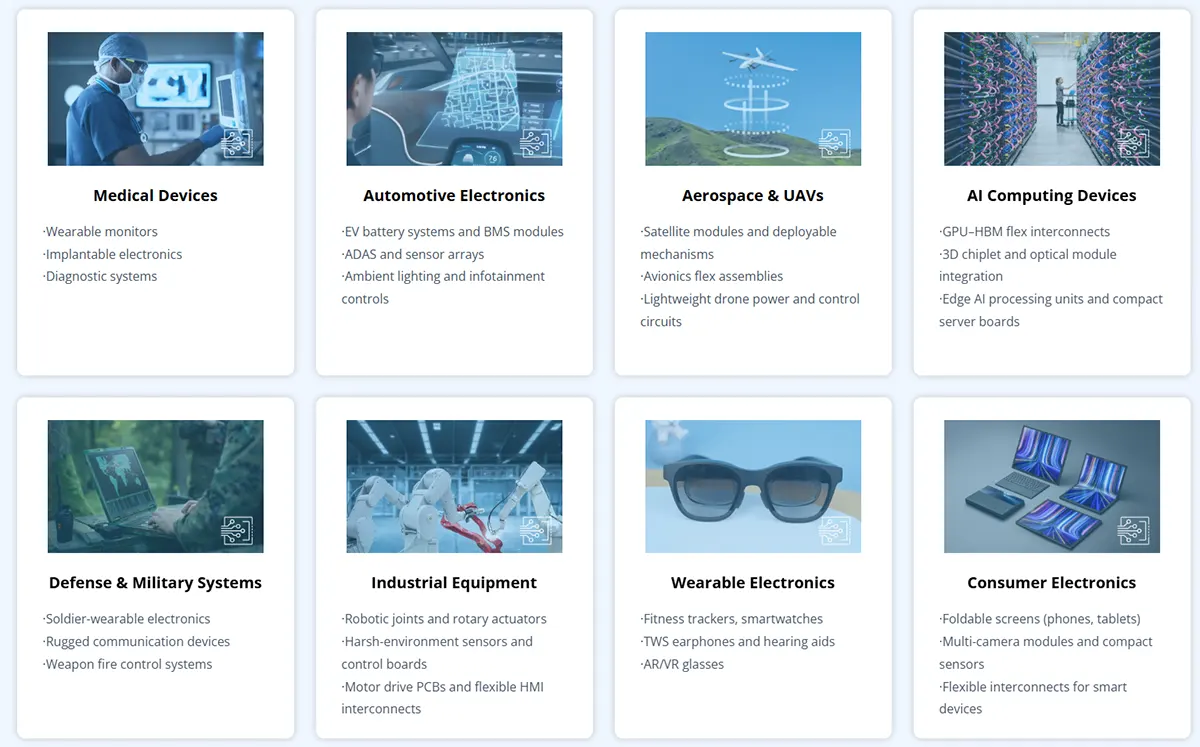The width and height of the screenshot is (1200, 747).
Task: Click the circuit logo icon on AI Computing image
Action: [1134, 144]
